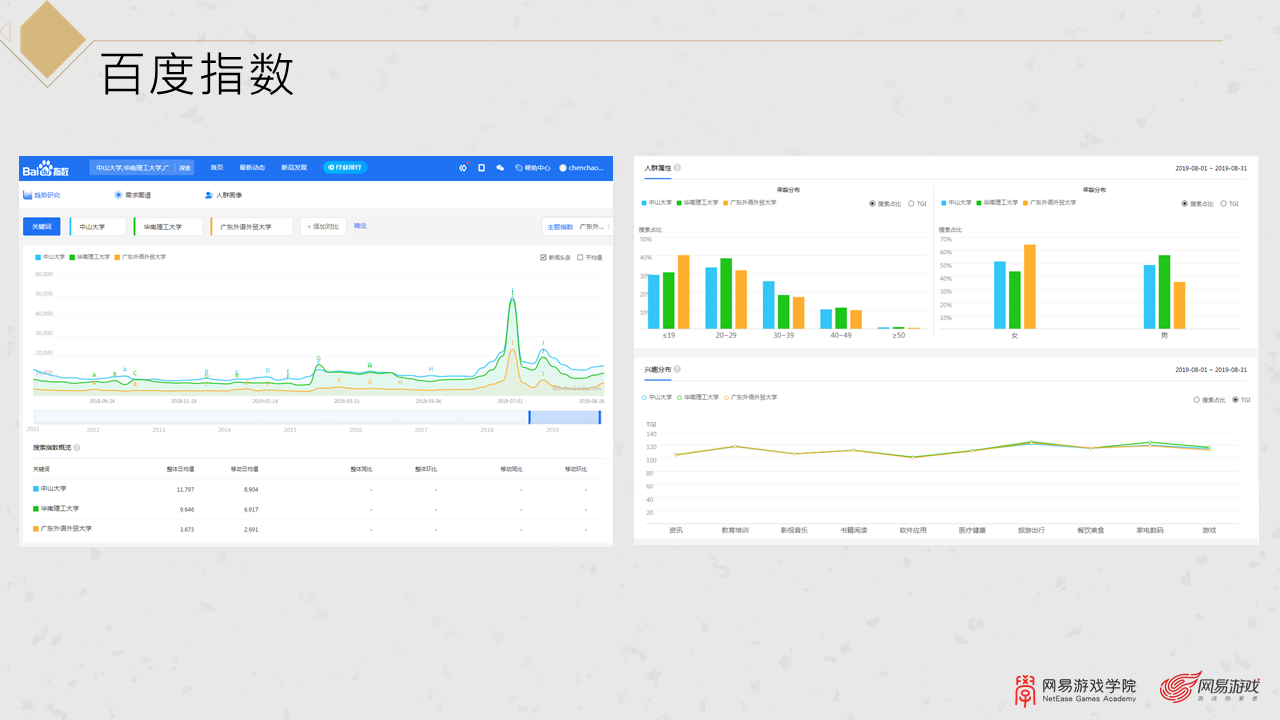Select TGI radio in age distribution chart
This screenshot has width=1280, height=720.
point(911,203)
